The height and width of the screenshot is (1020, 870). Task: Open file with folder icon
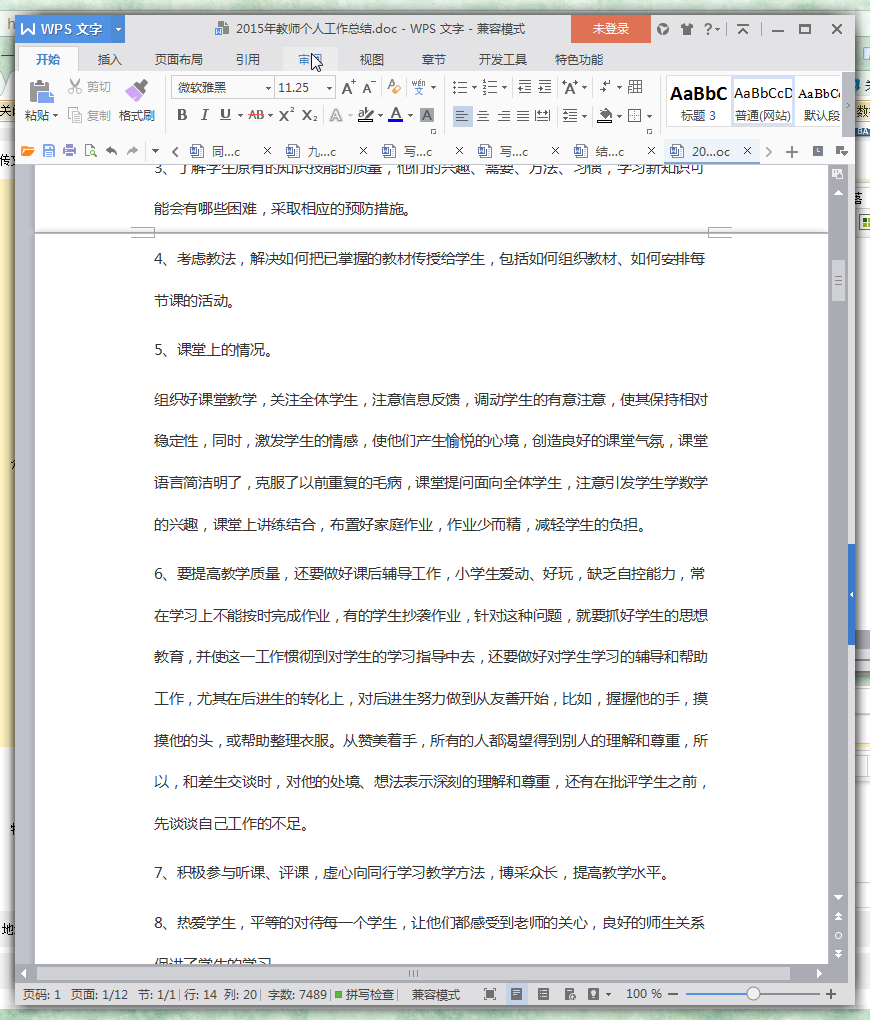(27, 151)
